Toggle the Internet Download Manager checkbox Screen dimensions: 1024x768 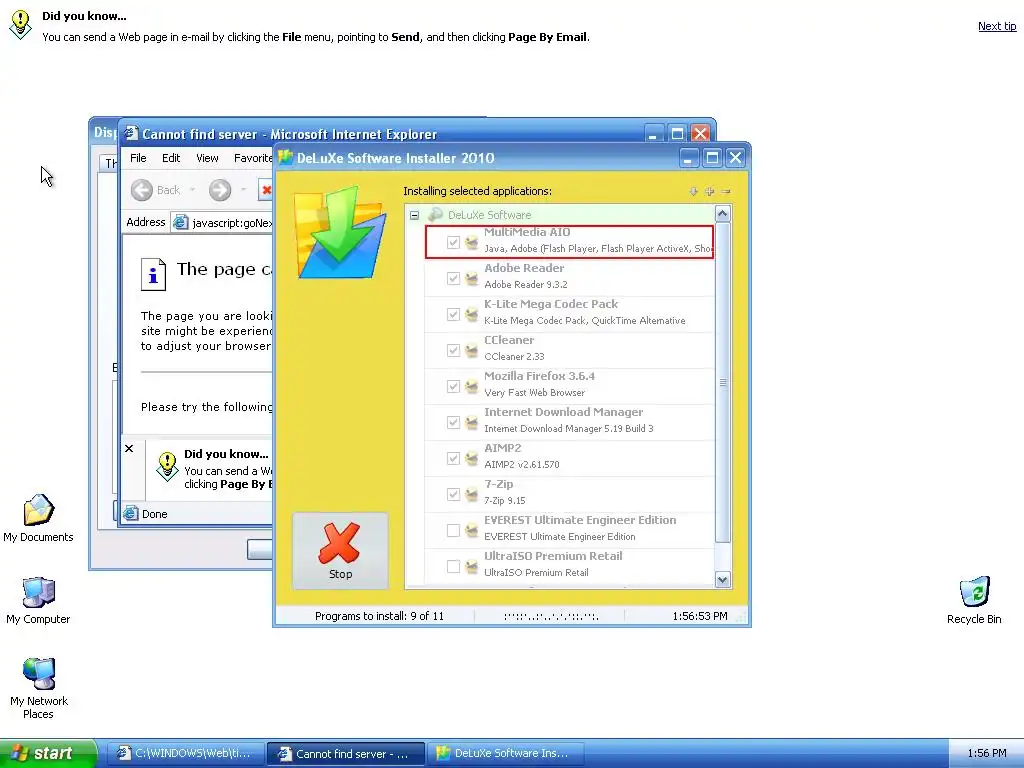453,422
